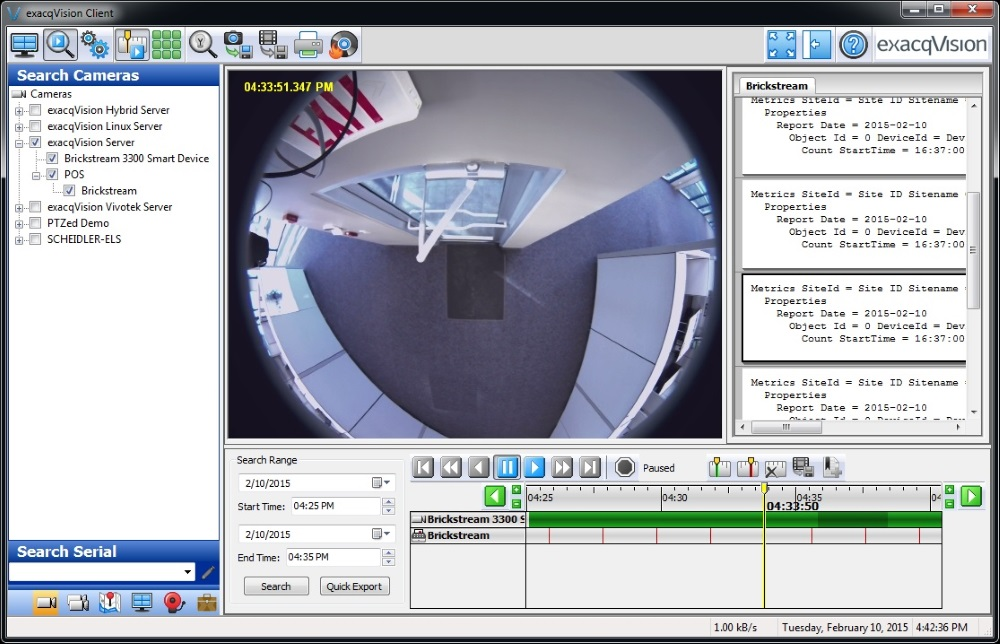
Task: Uncheck the exacqVision Server checkbox
Action: point(37,142)
